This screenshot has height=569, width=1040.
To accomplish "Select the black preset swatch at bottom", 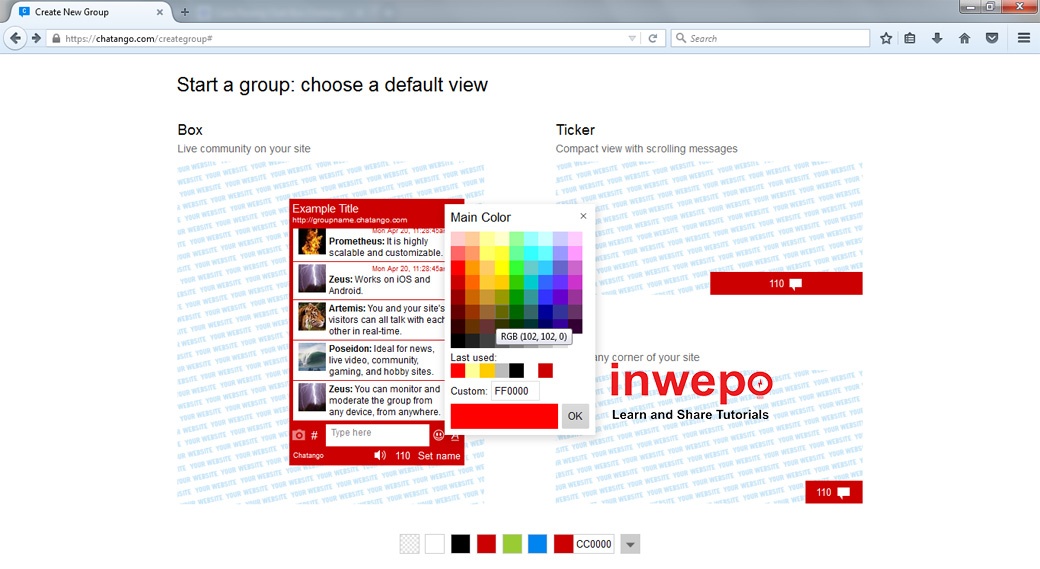I will pos(460,544).
